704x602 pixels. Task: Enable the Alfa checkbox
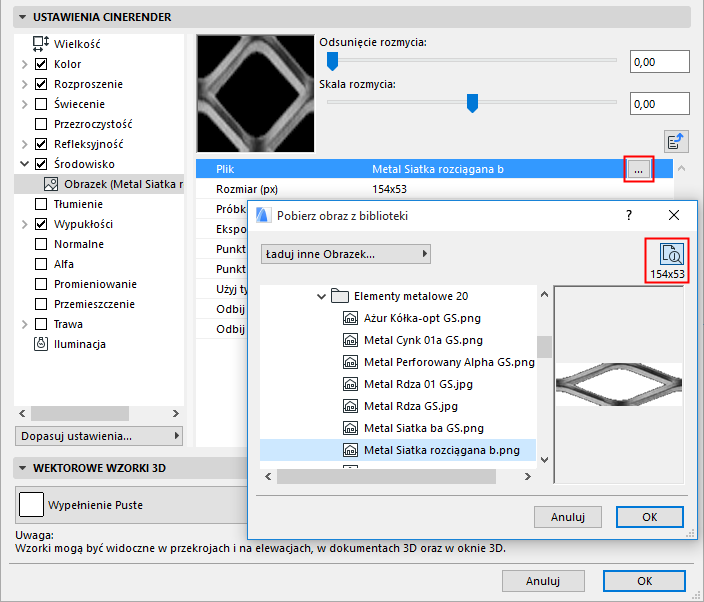click(x=41, y=264)
